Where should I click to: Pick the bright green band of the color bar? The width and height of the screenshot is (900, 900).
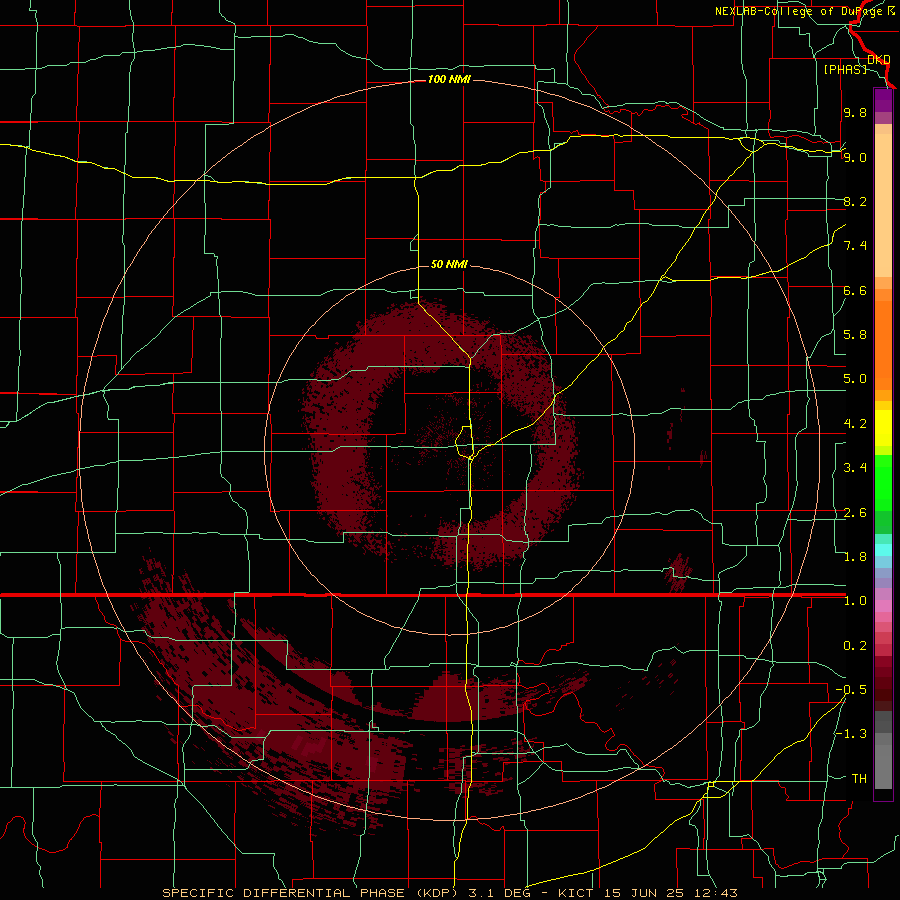pos(883,482)
